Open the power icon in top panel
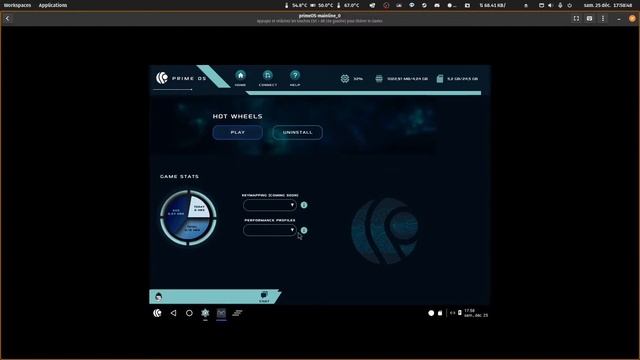This screenshot has height=360, width=640. pos(570,5)
